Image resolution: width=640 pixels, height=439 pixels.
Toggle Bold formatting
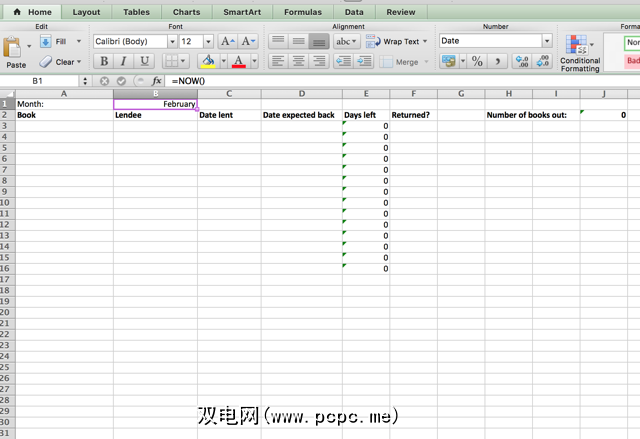pyautogui.click(x=104, y=62)
